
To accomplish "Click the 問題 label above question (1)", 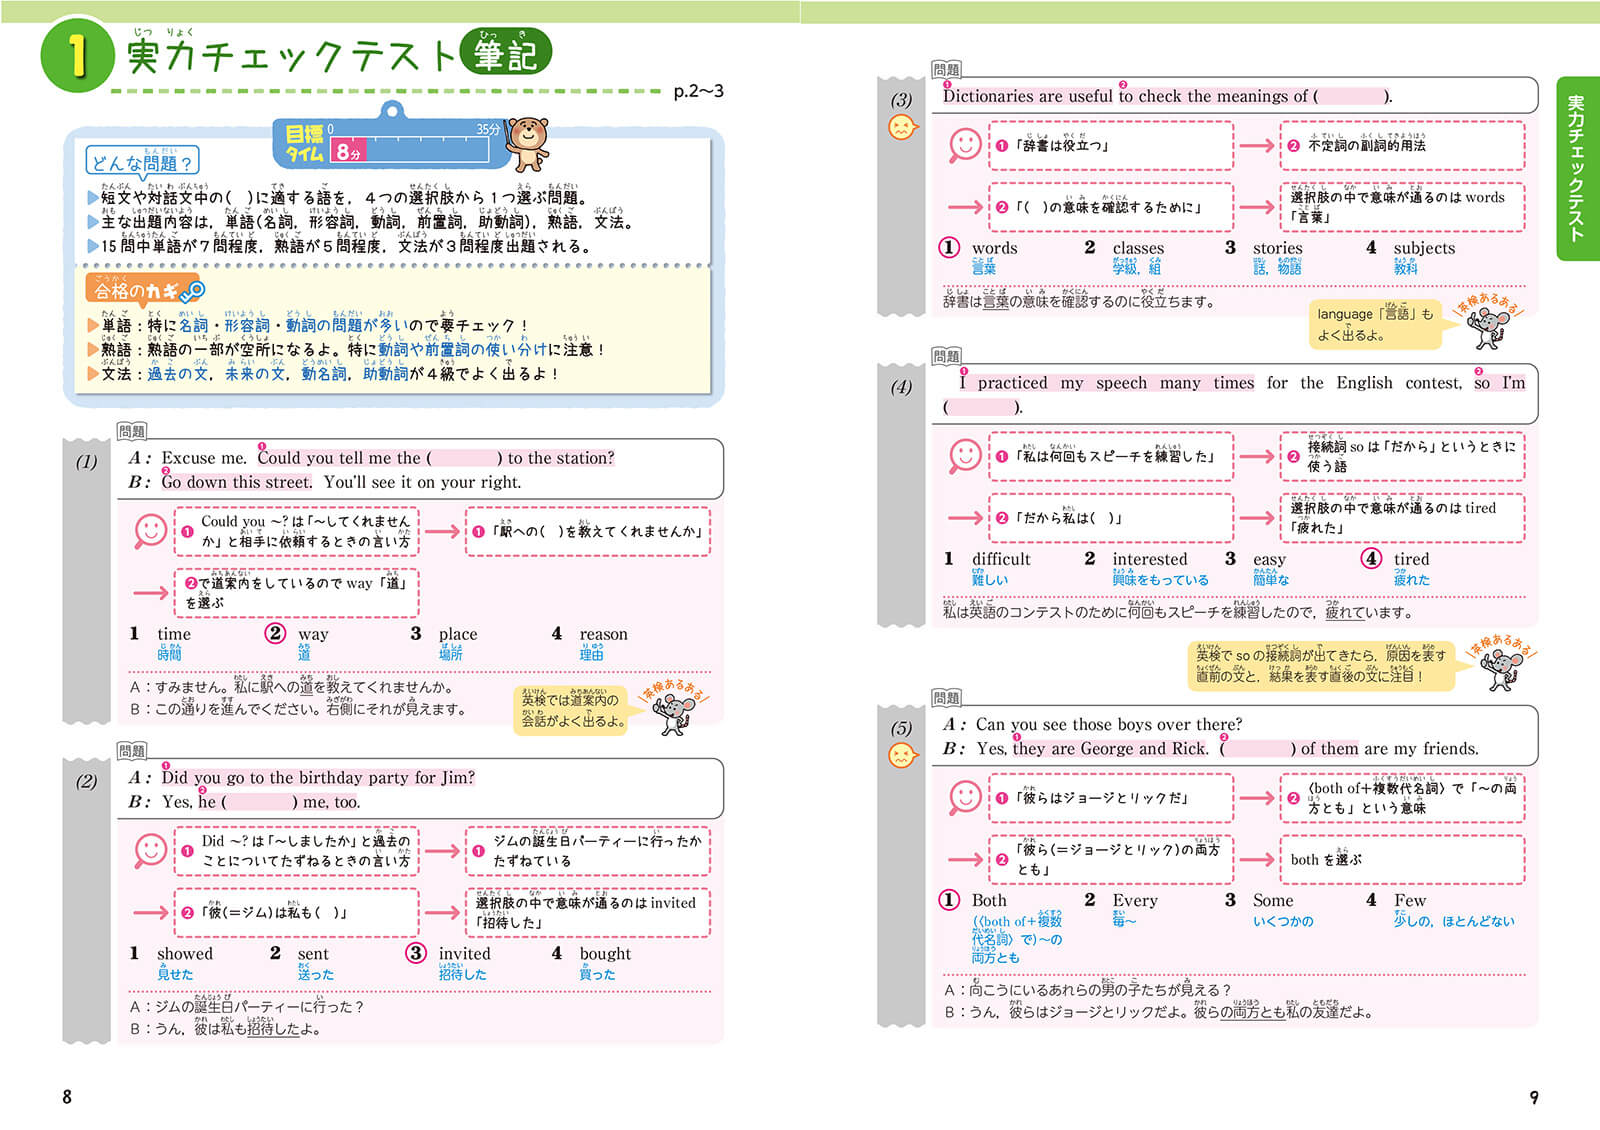I will [132, 431].
